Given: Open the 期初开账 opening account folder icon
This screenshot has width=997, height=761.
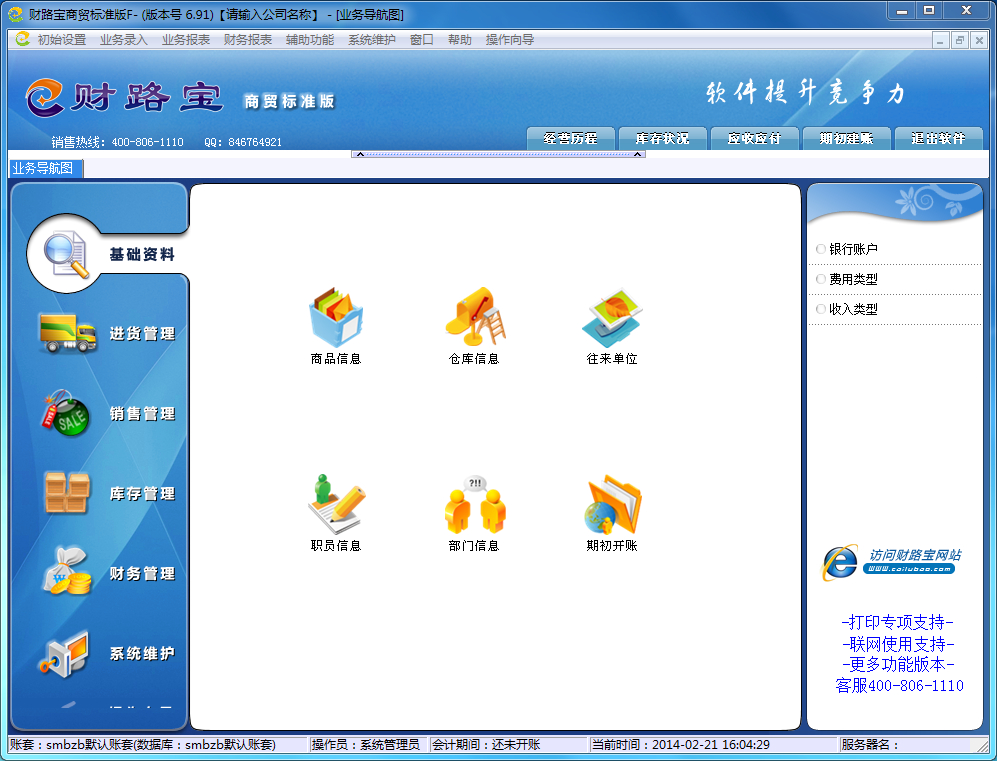Looking at the screenshot, I should pos(612,504).
